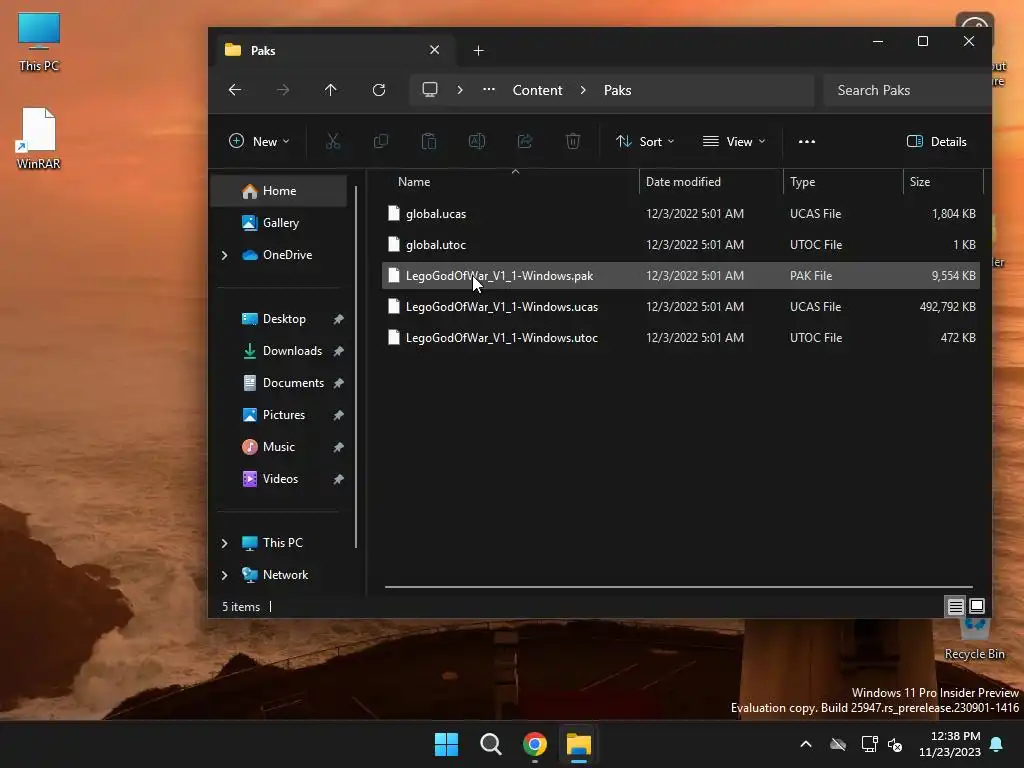Click the Delete trash can icon

pyautogui.click(x=573, y=141)
